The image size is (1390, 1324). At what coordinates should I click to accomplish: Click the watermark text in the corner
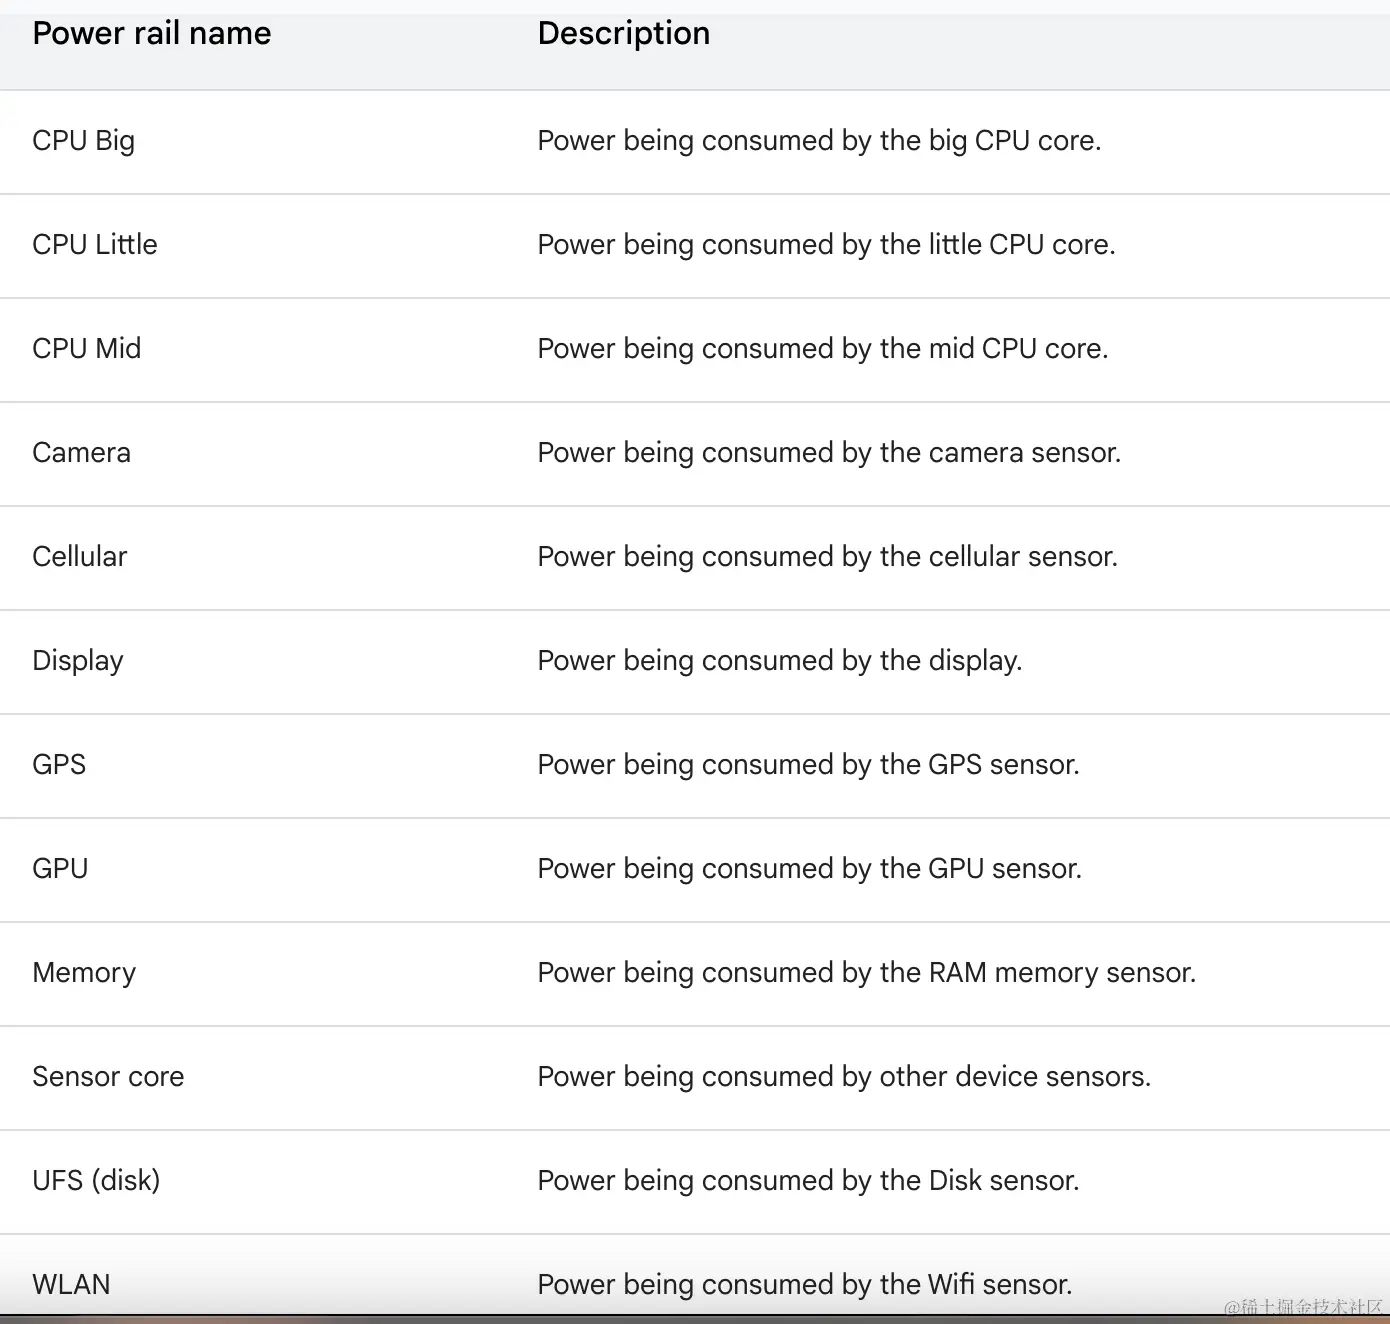1302,1307
